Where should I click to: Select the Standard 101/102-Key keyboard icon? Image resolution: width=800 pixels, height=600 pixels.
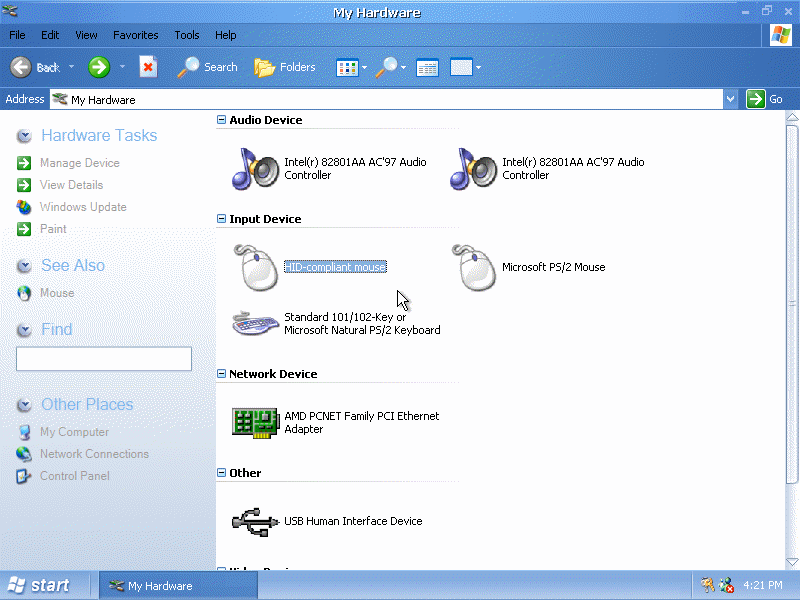[x=255, y=323]
